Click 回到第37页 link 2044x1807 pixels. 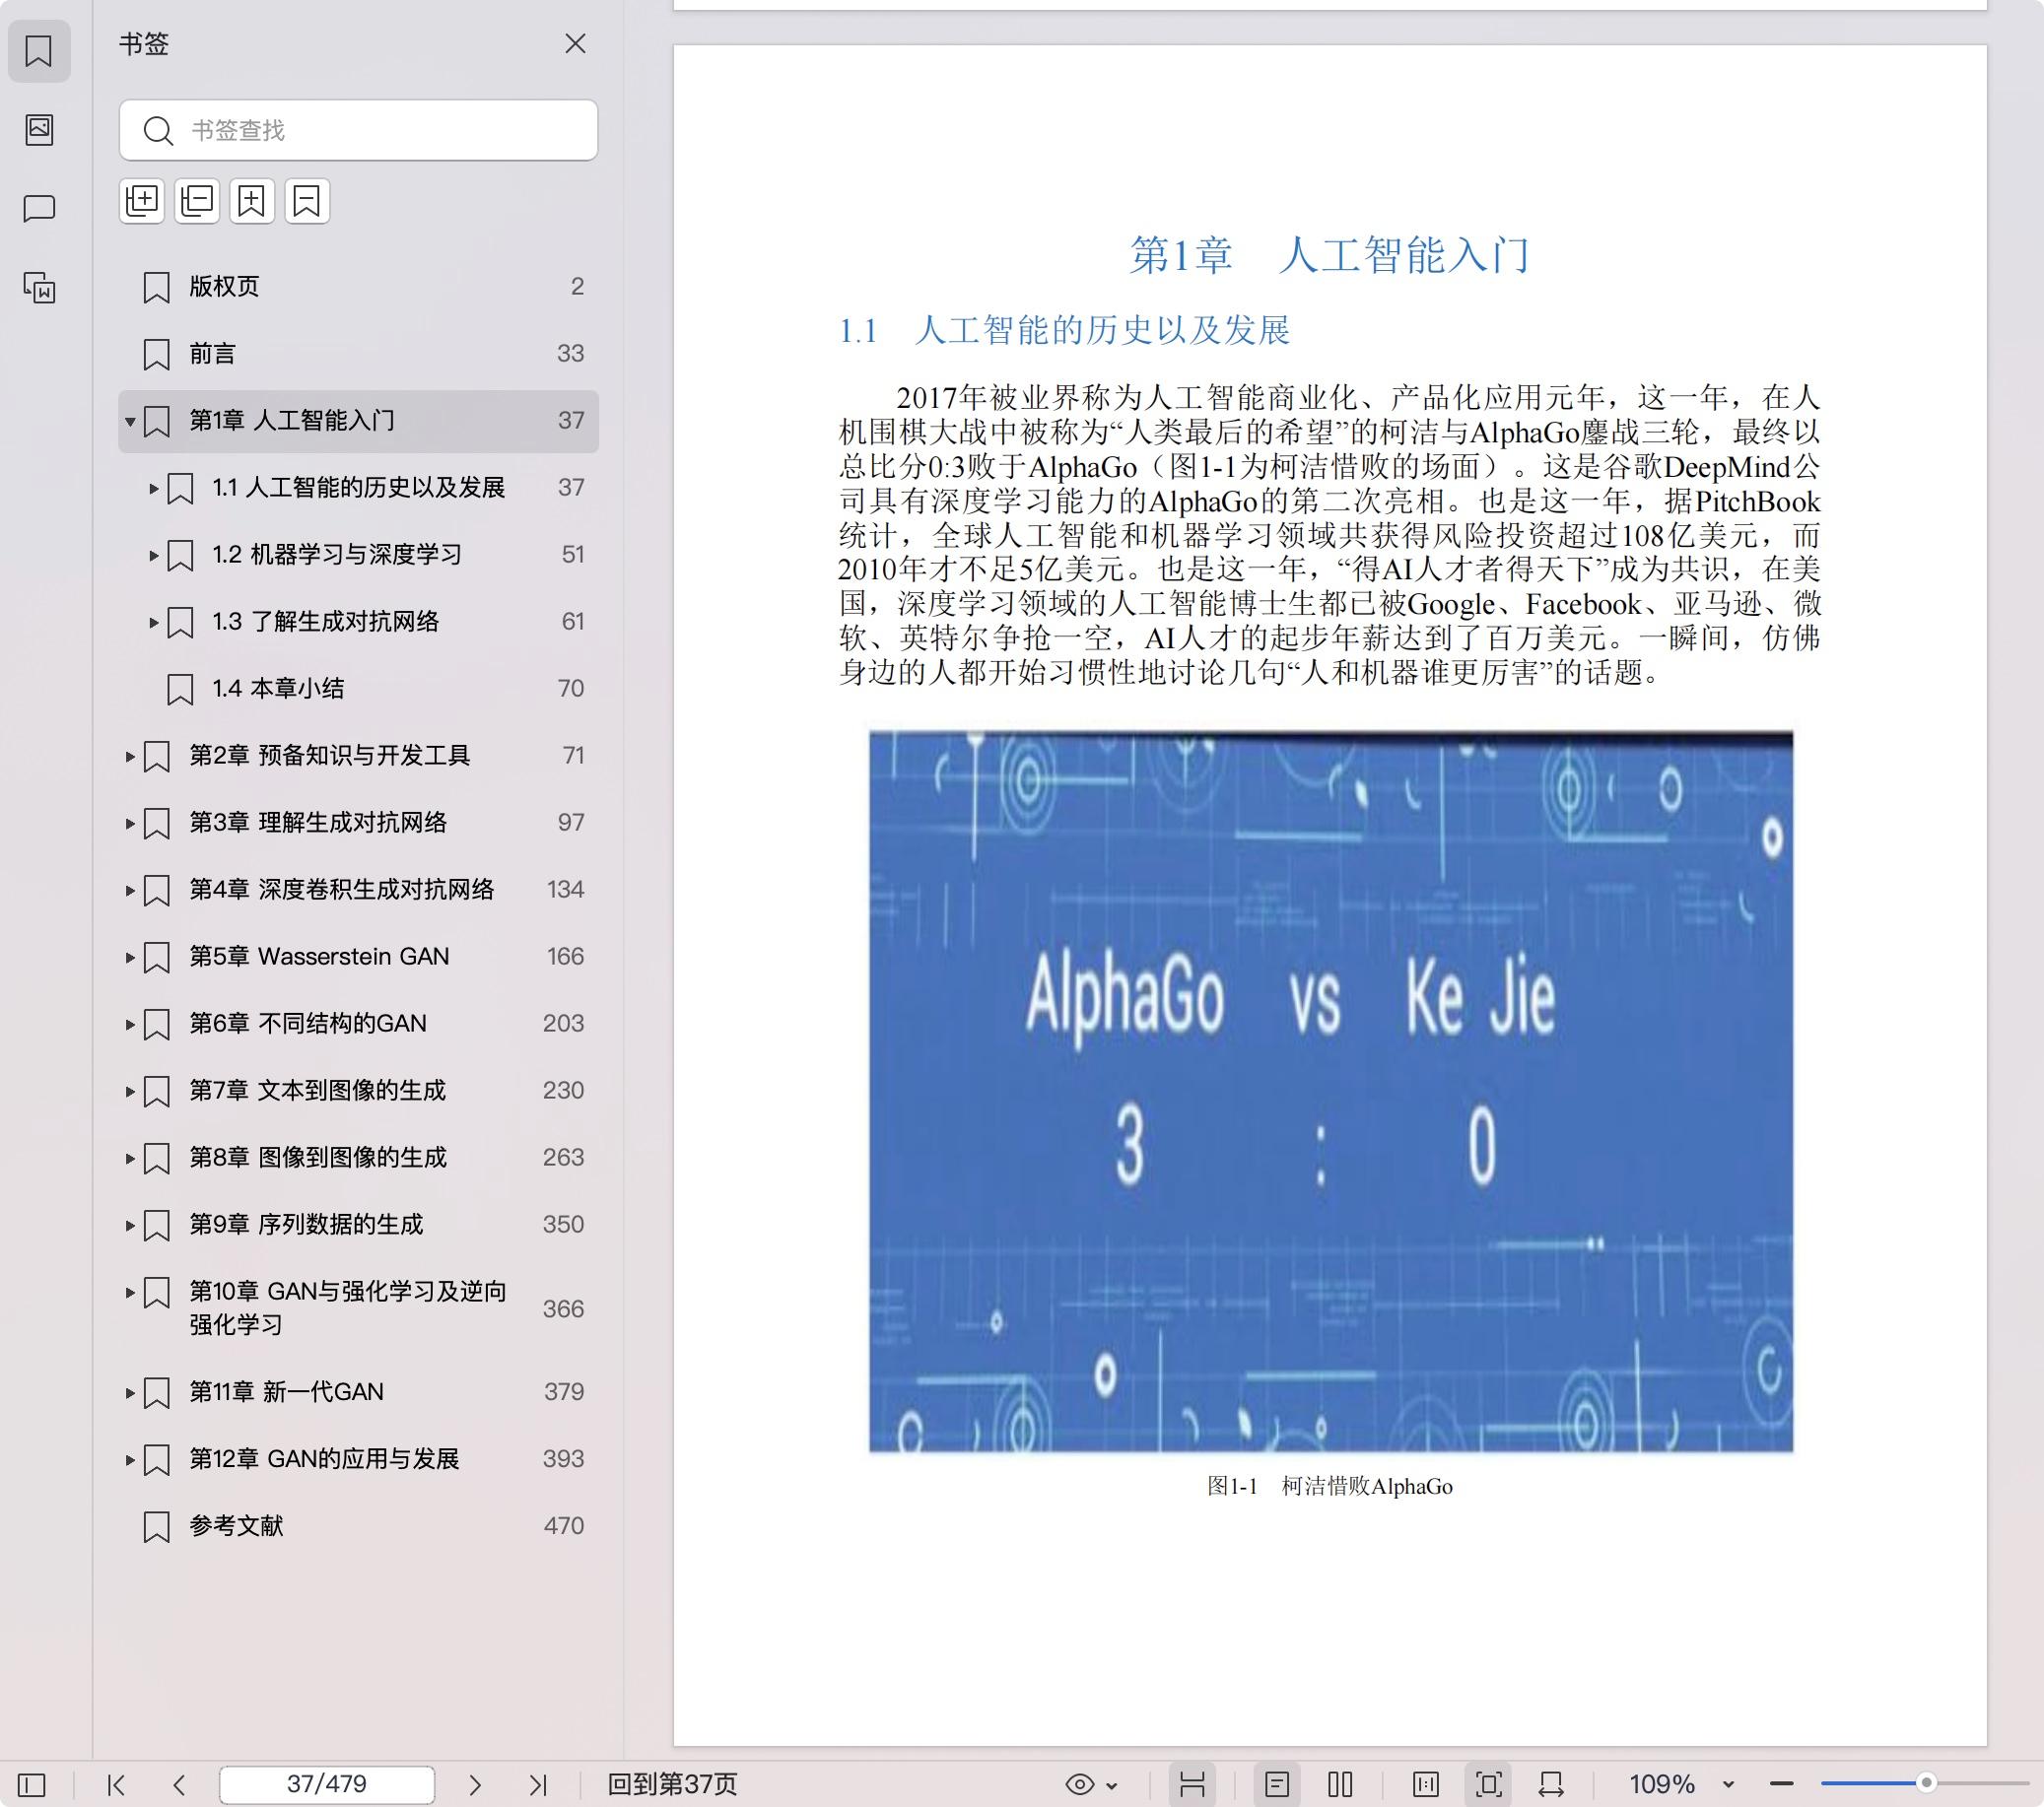tap(673, 1784)
